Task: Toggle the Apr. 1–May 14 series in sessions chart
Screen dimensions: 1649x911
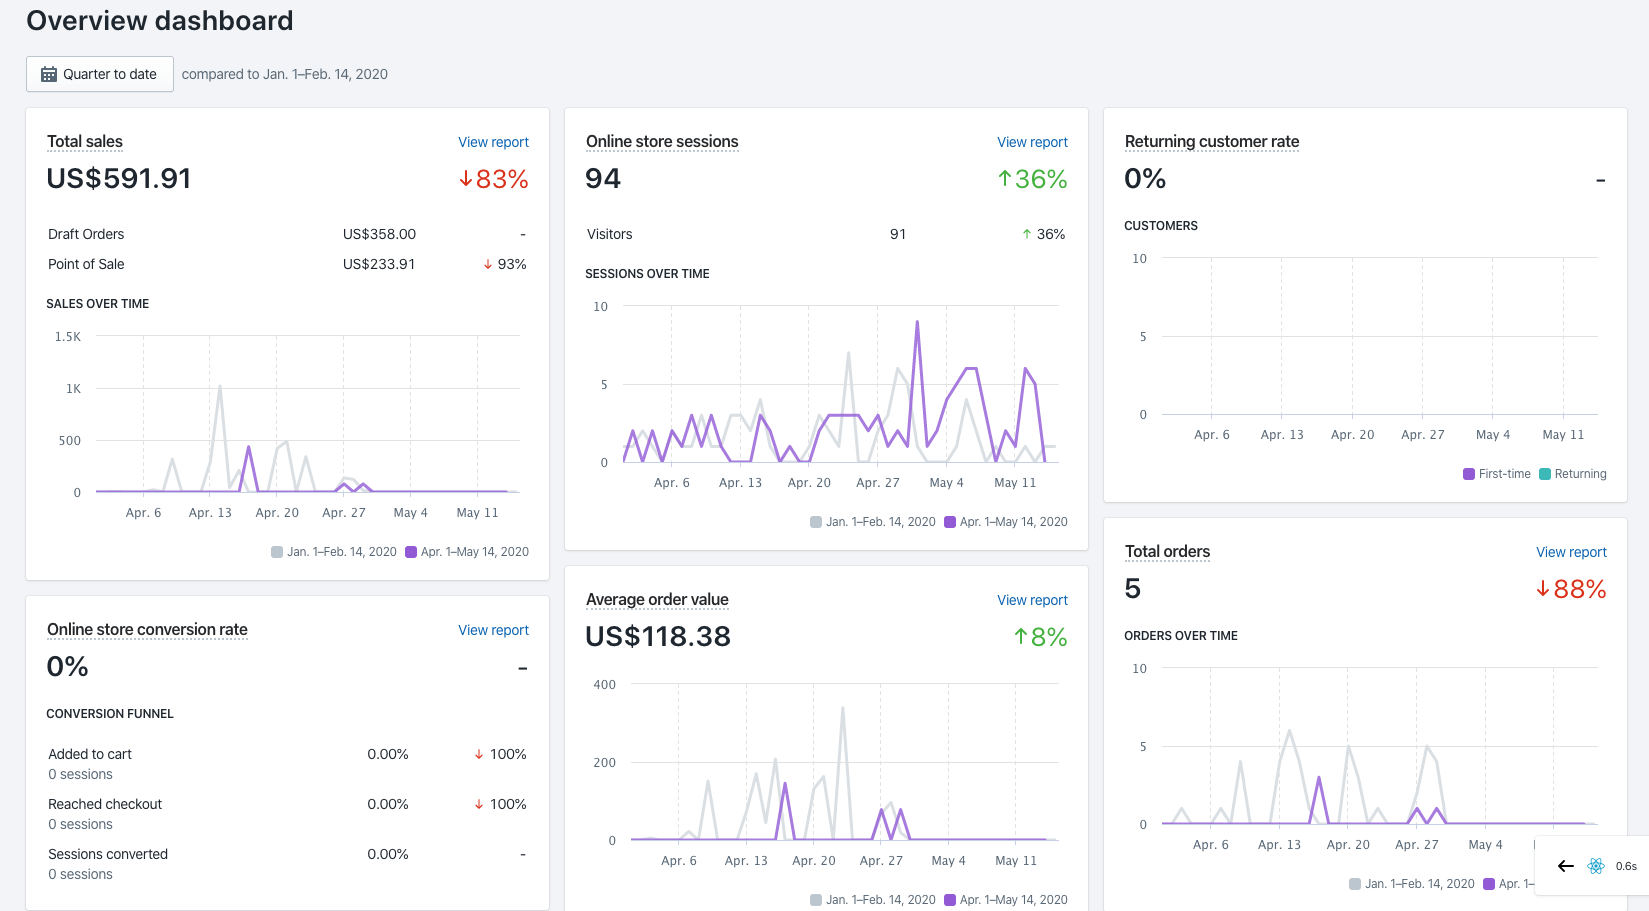Action: (947, 521)
